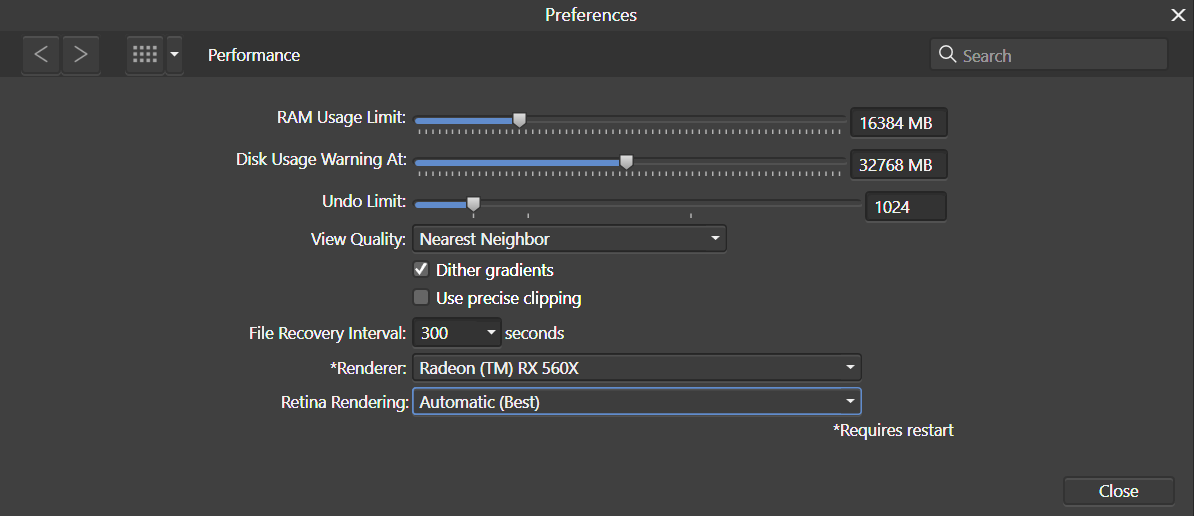The width and height of the screenshot is (1194, 516).
Task: Open the Renderer dropdown list
Action: pyautogui.click(x=637, y=368)
